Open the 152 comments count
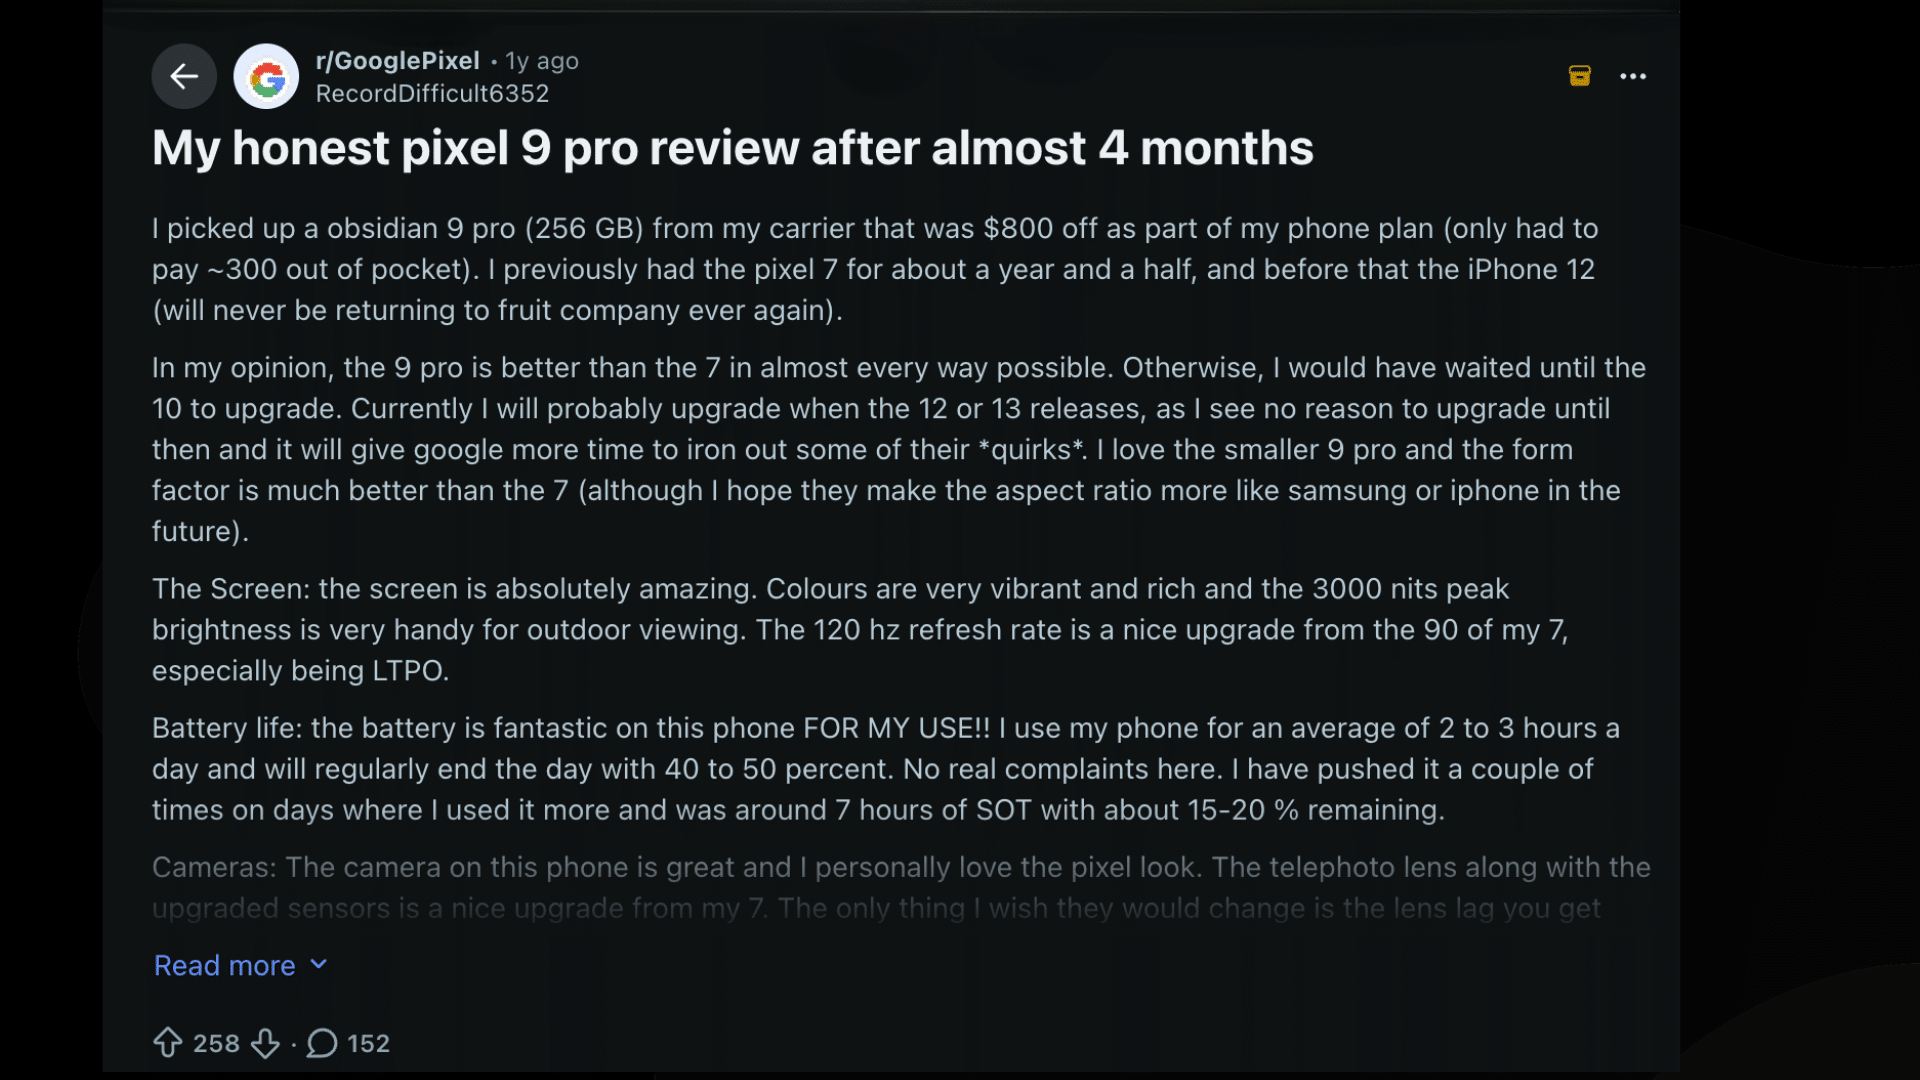 click(368, 1043)
